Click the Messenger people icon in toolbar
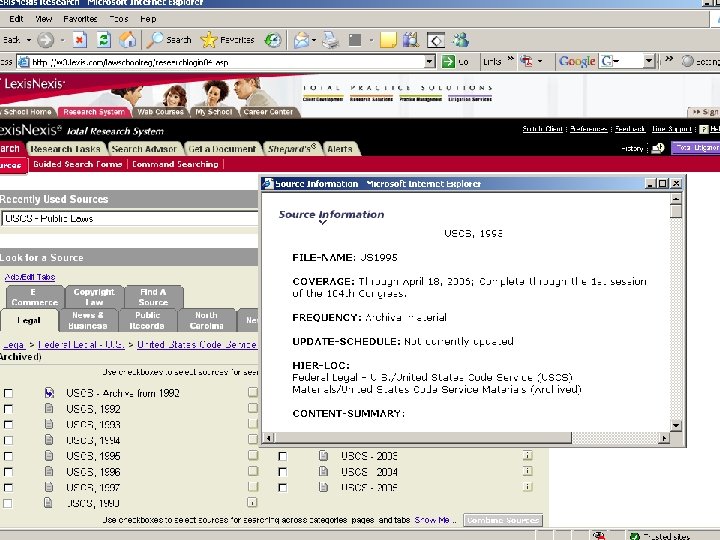The height and width of the screenshot is (540, 720). point(460,40)
